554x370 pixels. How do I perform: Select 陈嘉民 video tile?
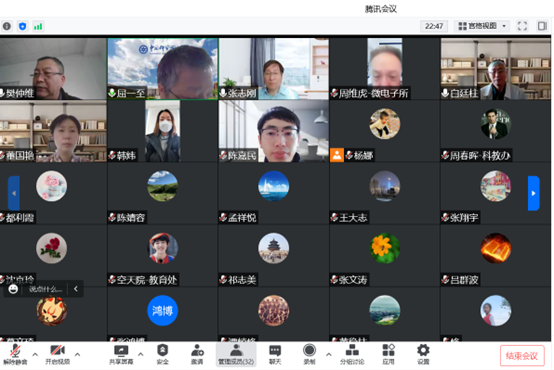coord(273,131)
